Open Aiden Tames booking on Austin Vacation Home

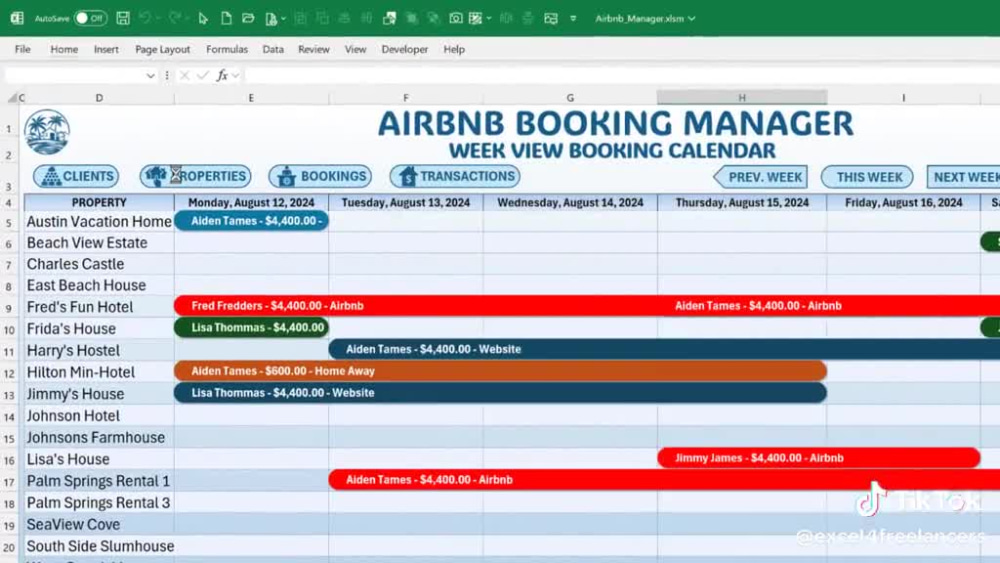click(251, 221)
